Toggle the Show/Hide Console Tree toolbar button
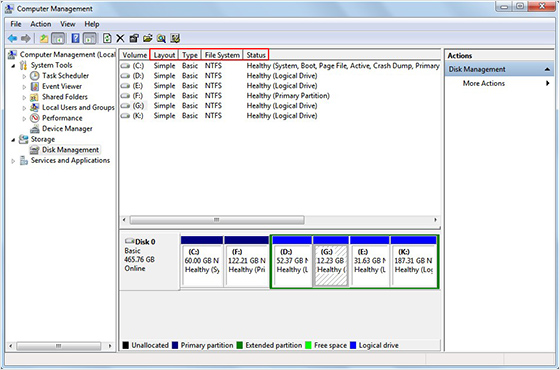Screen dimensions: 560x370 pyautogui.click(x=58, y=38)
